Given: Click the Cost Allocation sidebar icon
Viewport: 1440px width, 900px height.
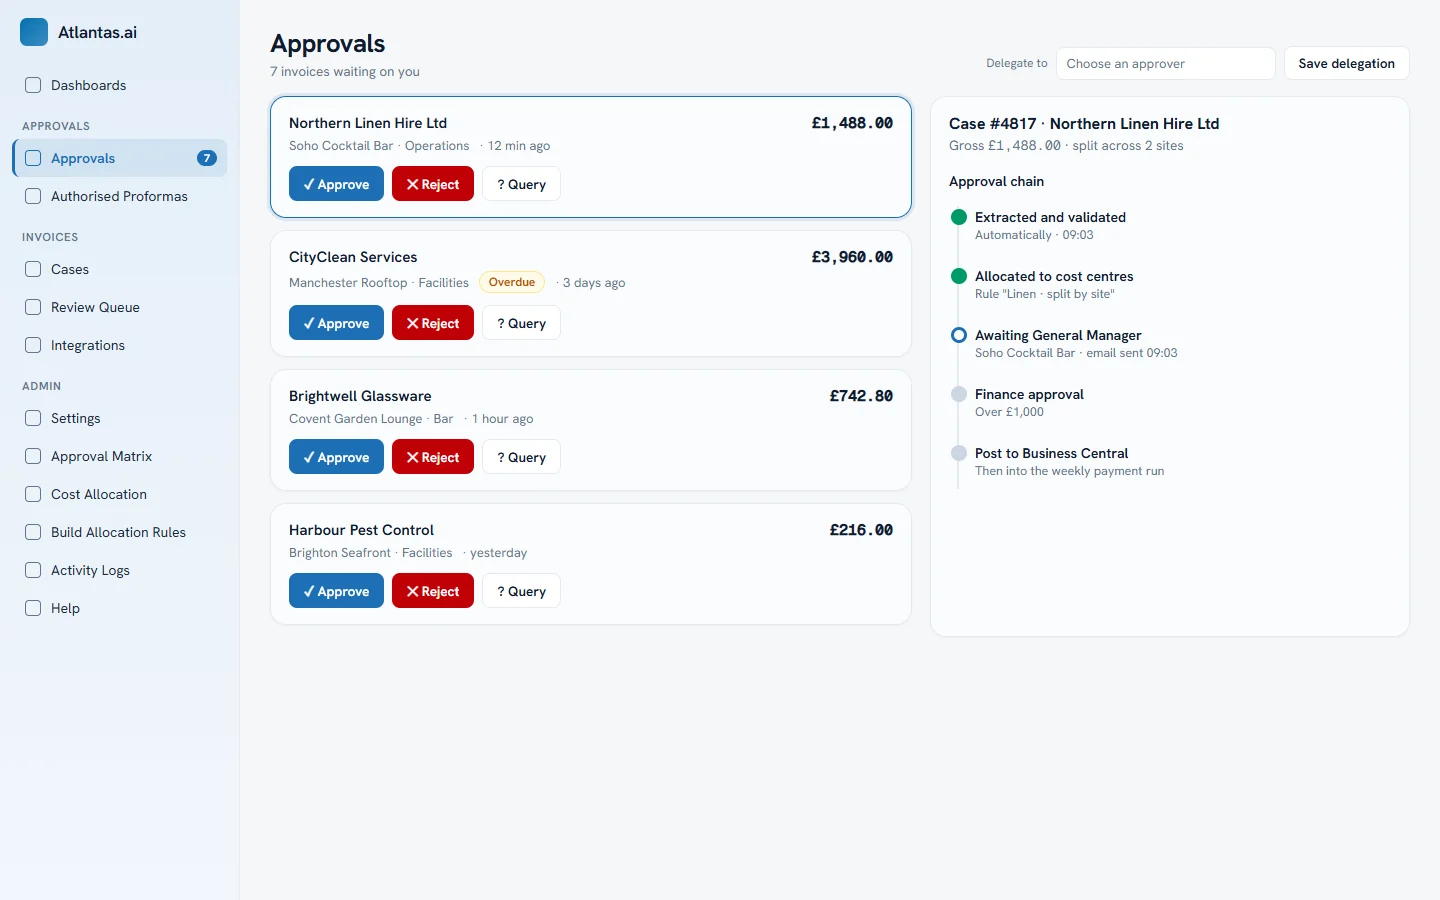Looking at the screenshot, I should point(33,494).
